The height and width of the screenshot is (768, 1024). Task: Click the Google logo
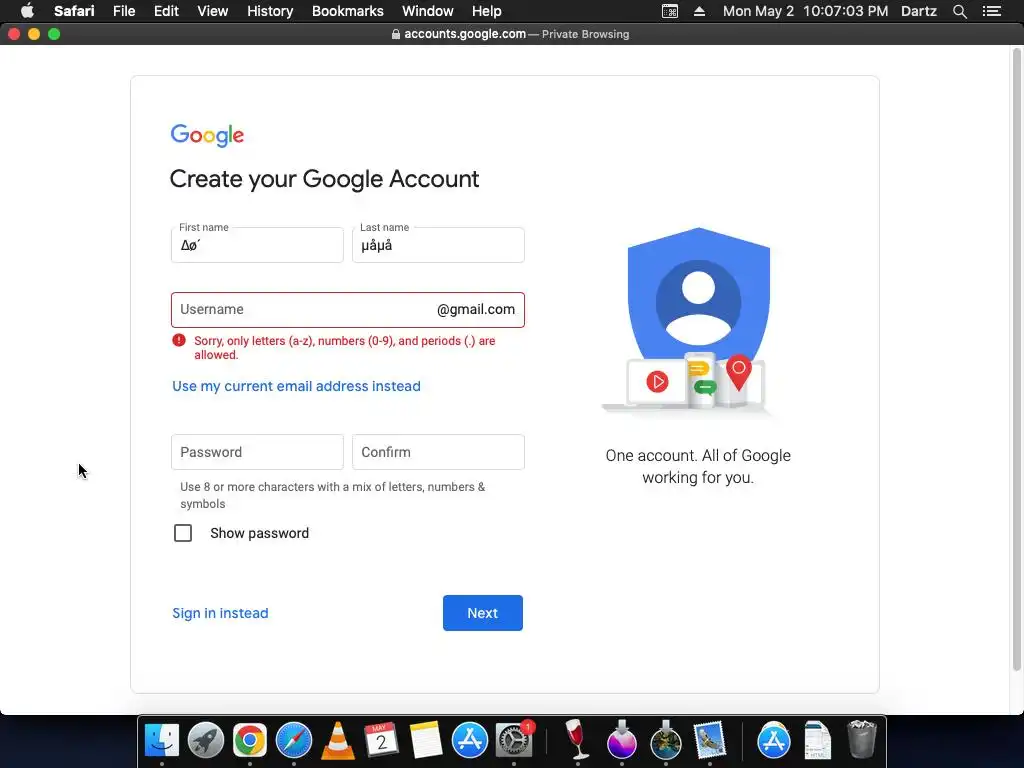coord(207,135)
